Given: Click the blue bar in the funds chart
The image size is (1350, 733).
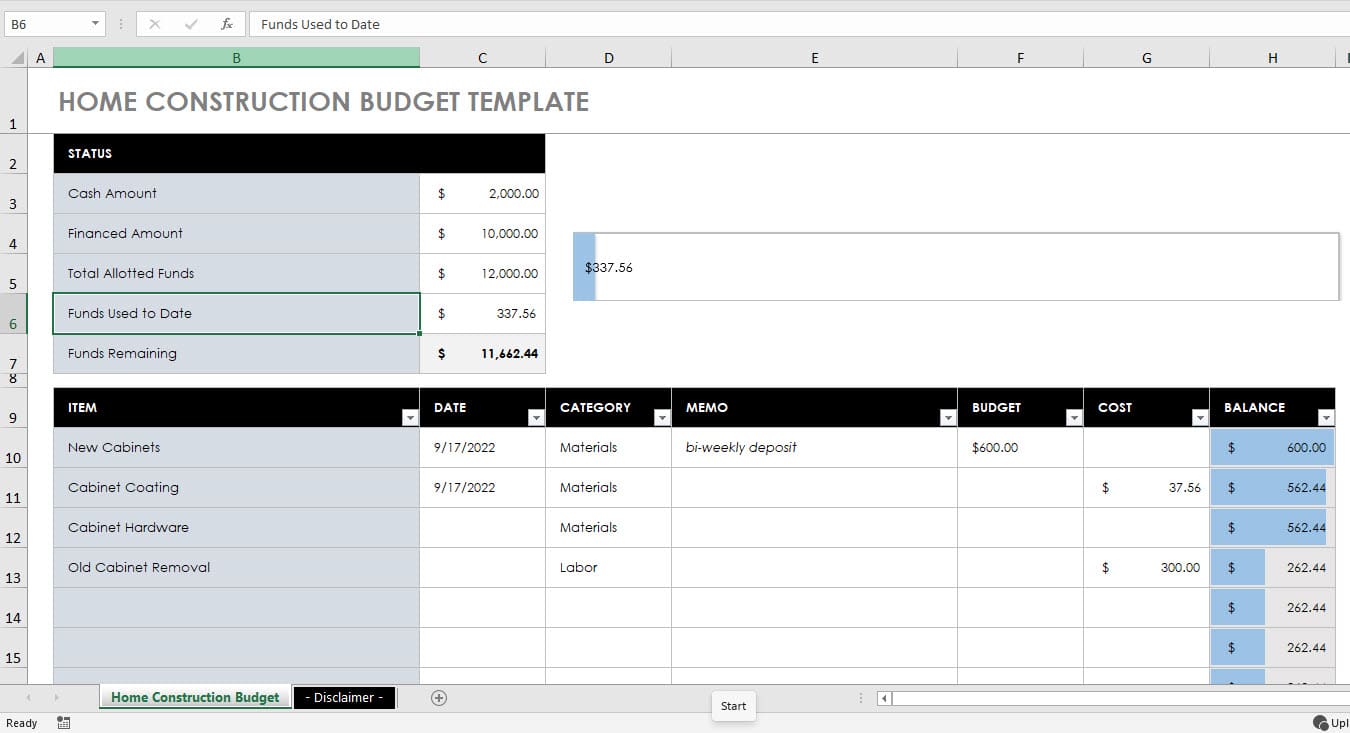Looking at the screenshot, I should tap(583, 267).
